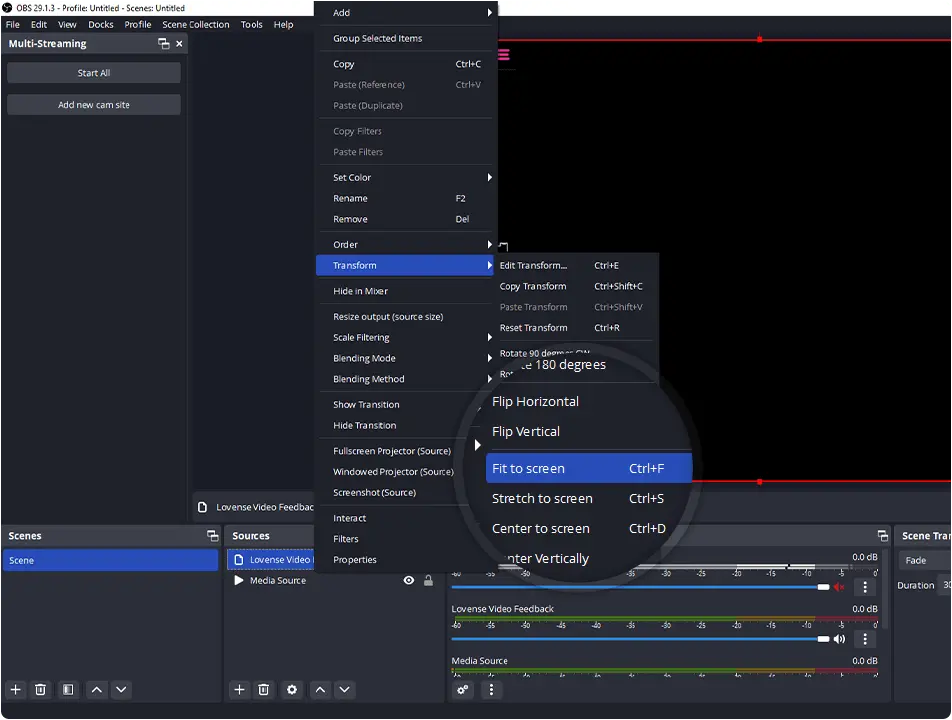
Task: Move scene down arrow
Action: [121, 690]
